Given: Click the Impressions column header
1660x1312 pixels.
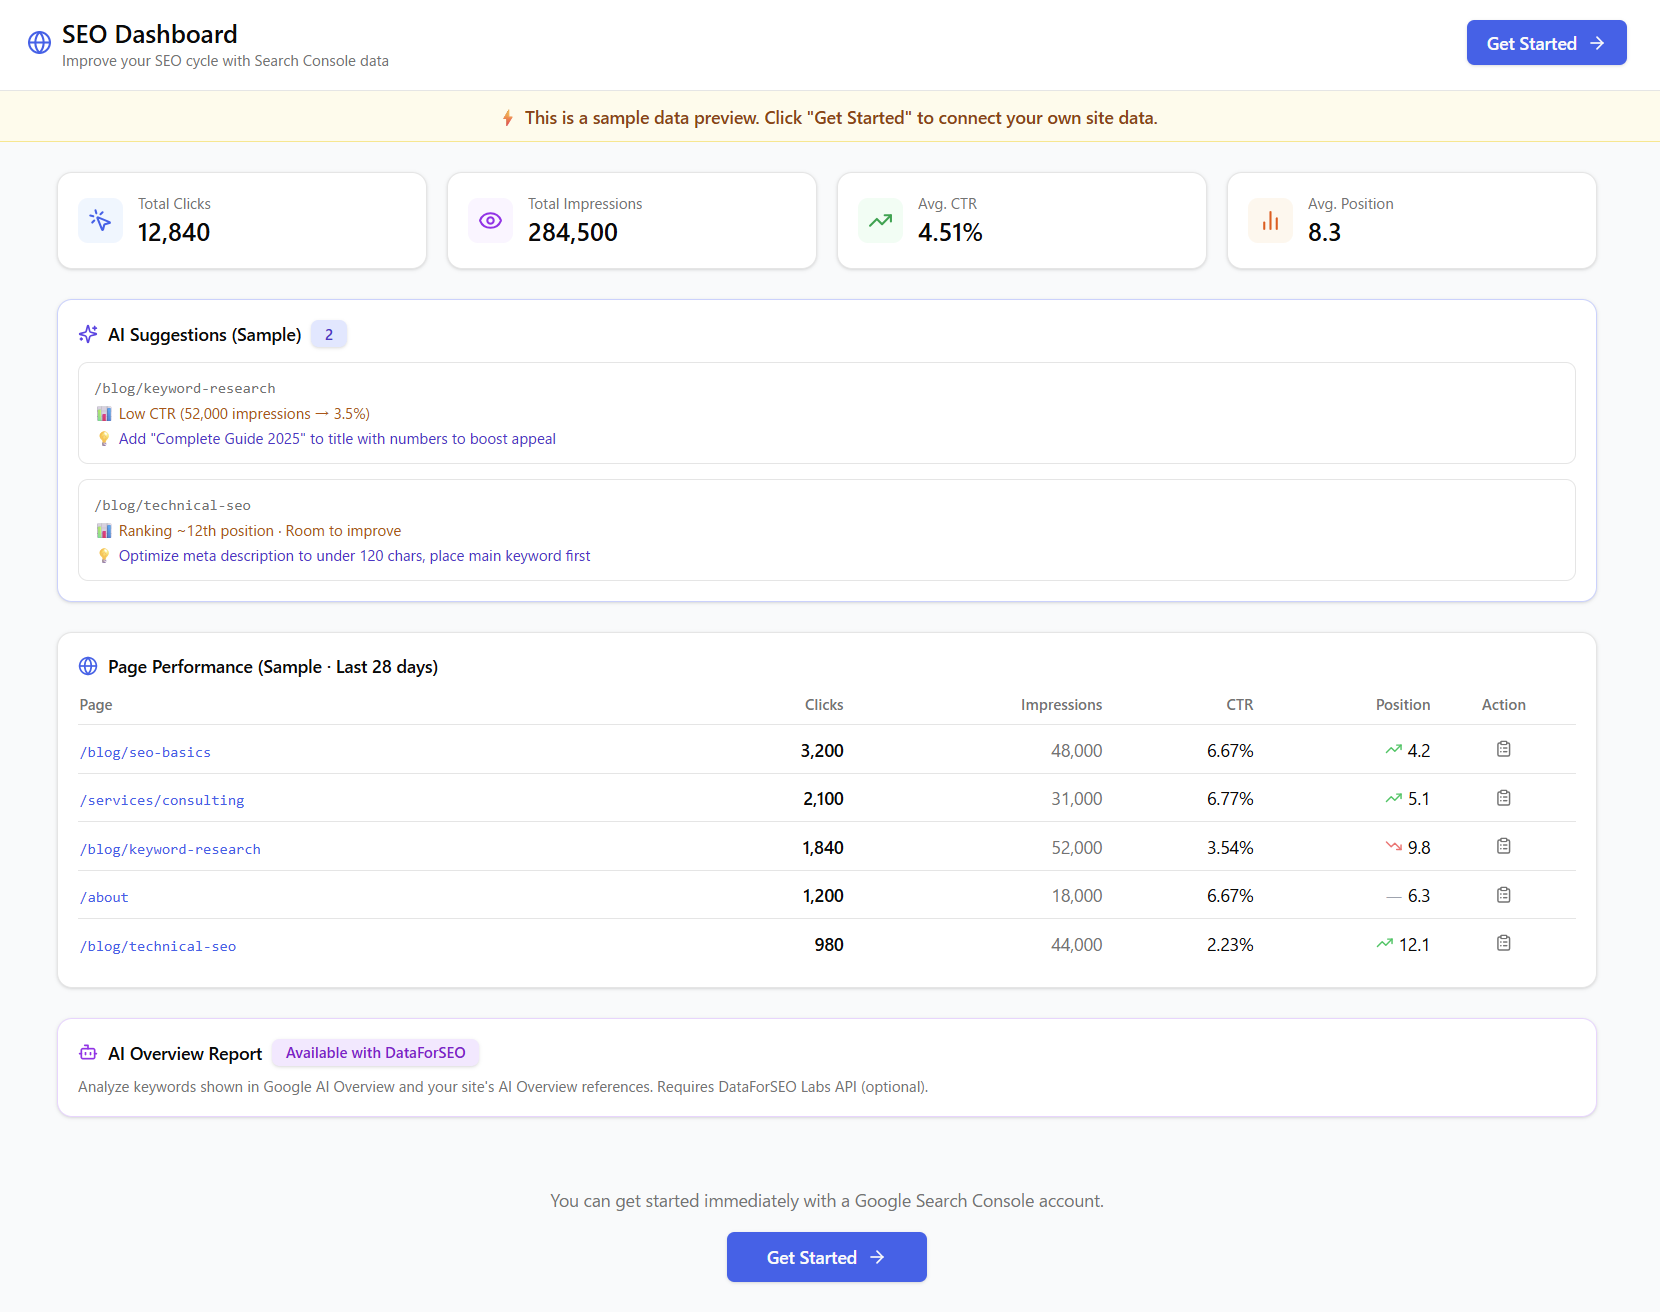Looking at the screenshot, I should (1061, 705).
